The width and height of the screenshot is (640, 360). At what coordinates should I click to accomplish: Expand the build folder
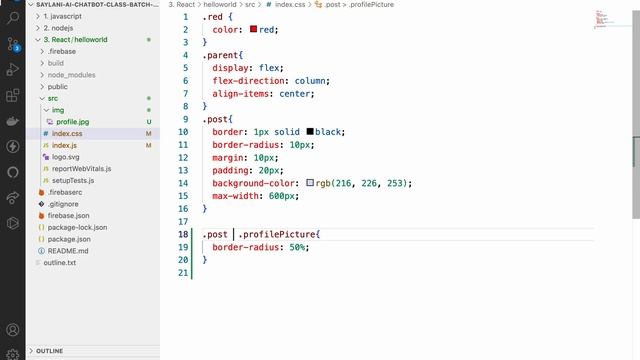(42, 63)
